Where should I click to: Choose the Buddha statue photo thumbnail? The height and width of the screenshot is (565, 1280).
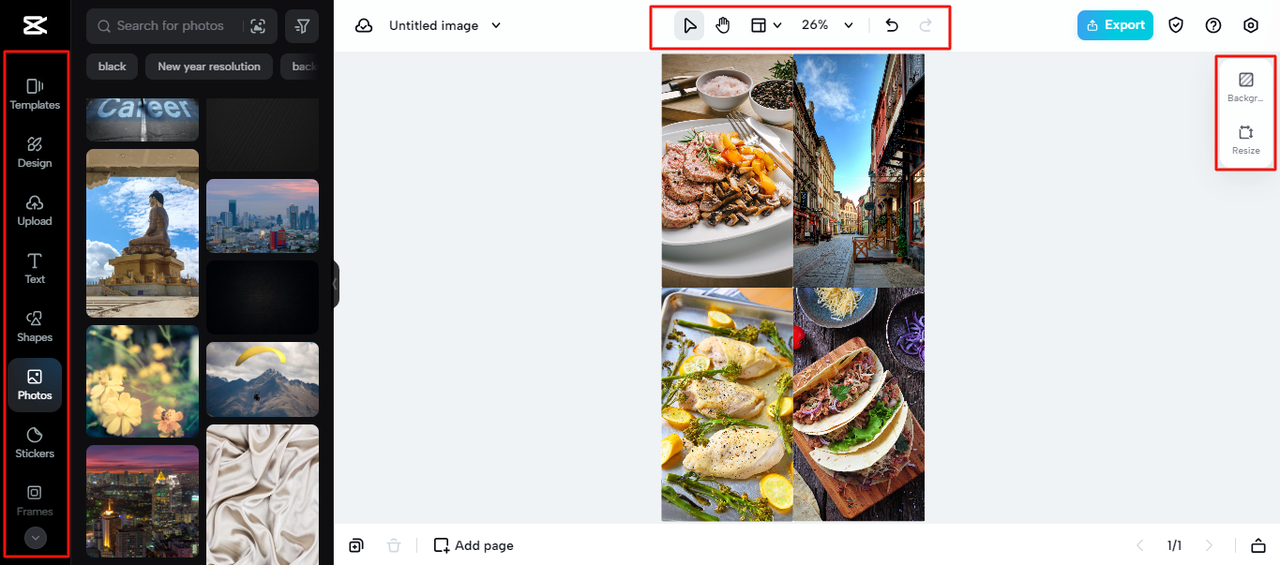pos(143,233)
